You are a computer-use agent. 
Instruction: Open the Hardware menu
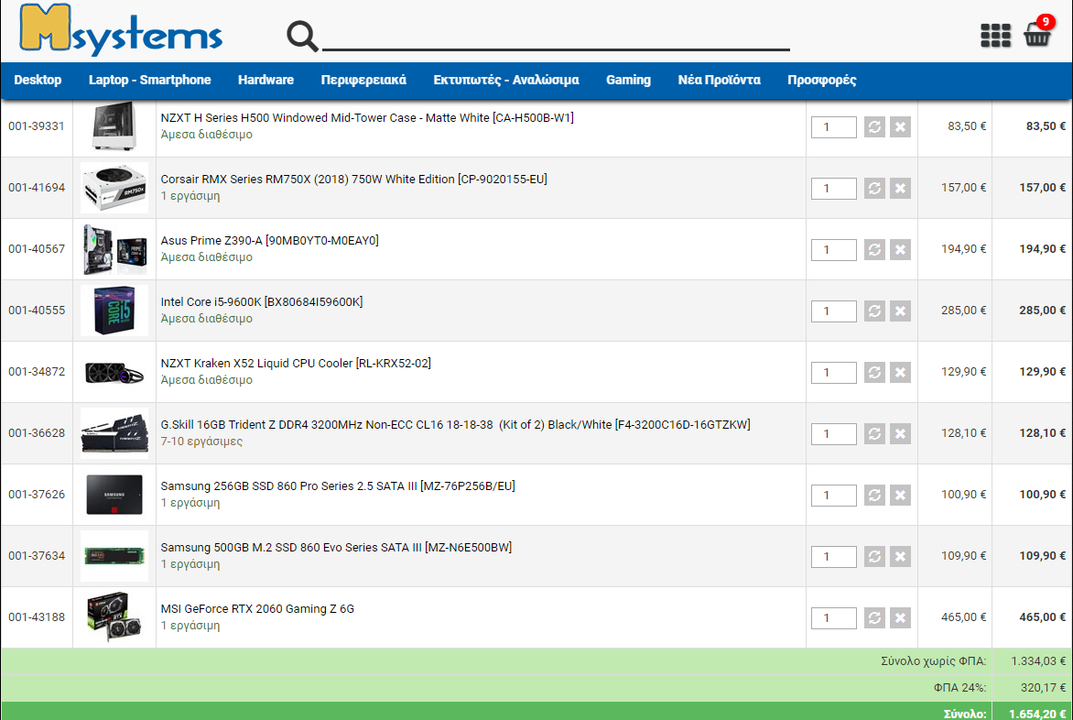pyautogui.click(x=266, y=80)
